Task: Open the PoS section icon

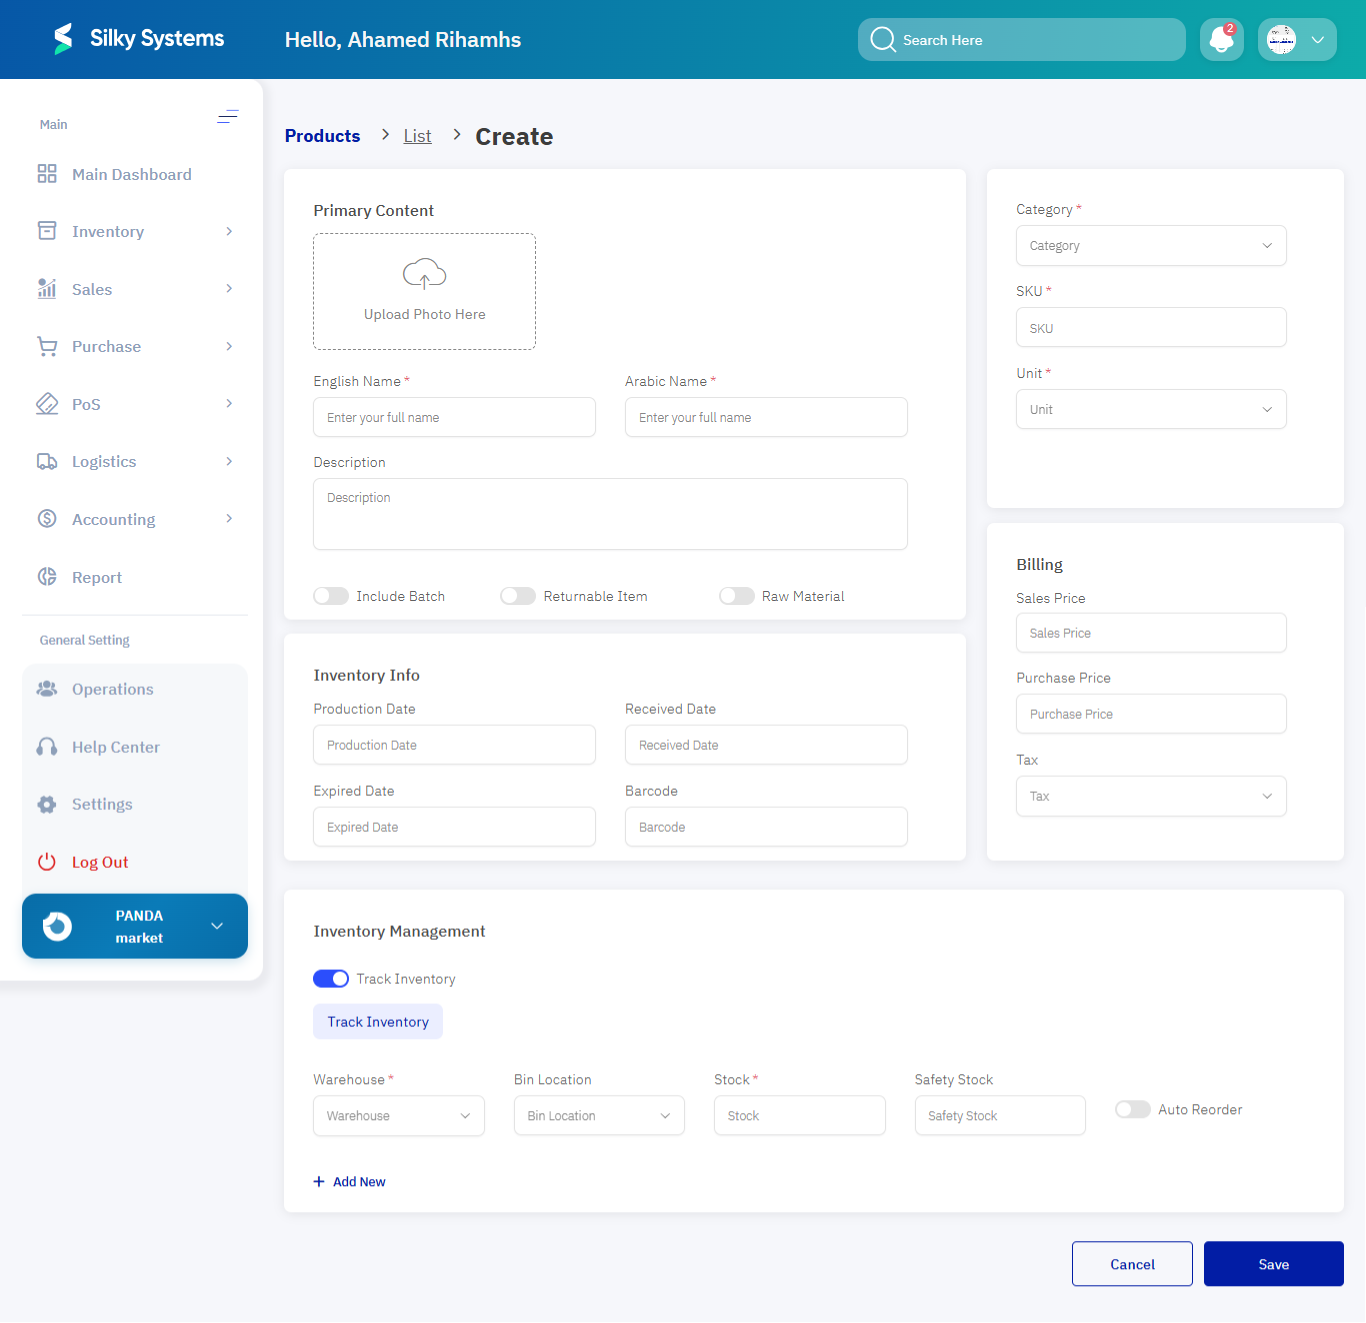Action: click(x=47, y=403)
